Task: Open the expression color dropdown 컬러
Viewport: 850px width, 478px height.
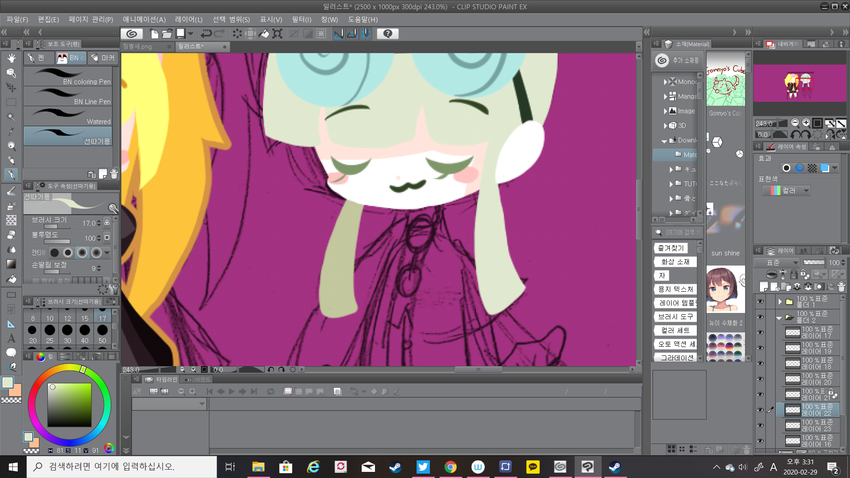Action: 786,190
